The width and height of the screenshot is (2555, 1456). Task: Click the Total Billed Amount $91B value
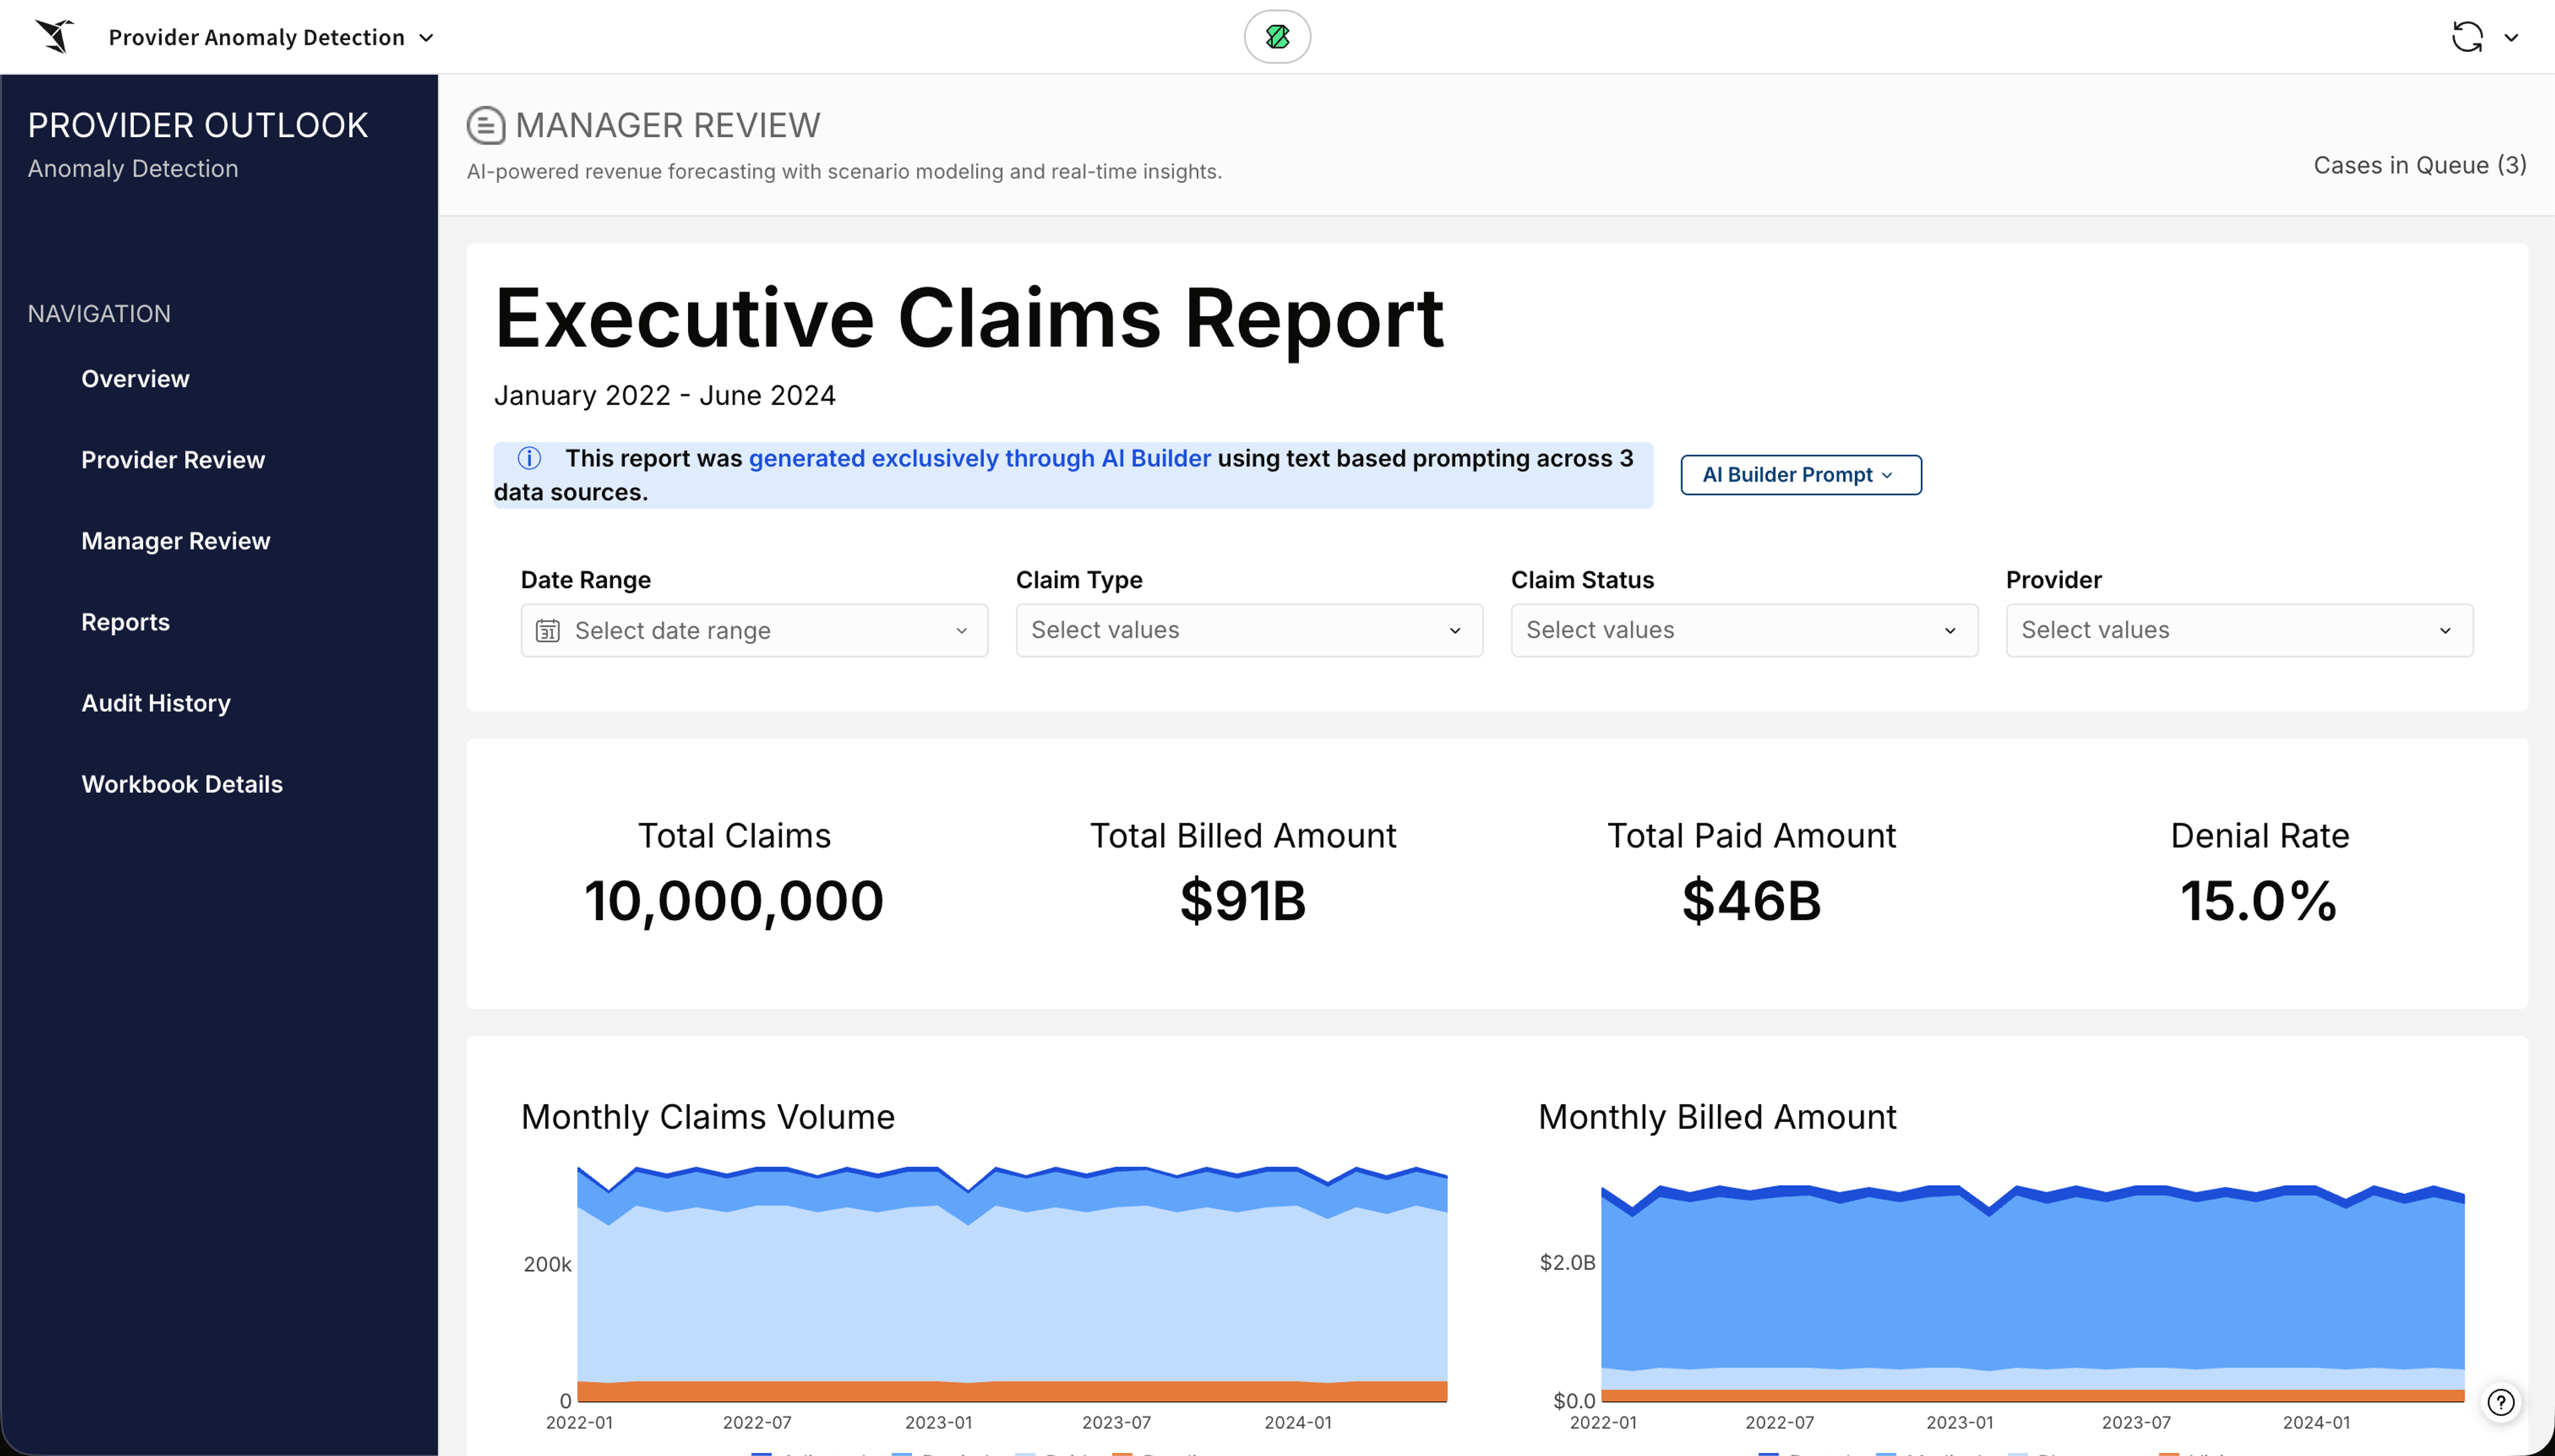tap(1243, 901)
